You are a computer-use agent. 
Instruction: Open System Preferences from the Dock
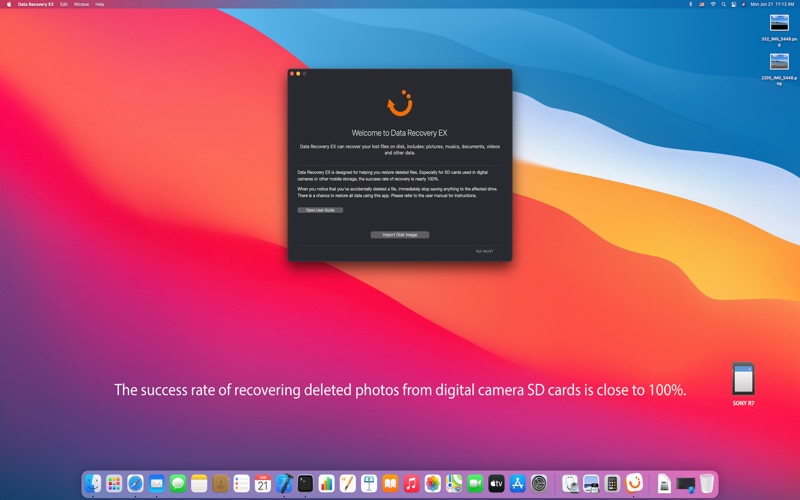(539, 483)
